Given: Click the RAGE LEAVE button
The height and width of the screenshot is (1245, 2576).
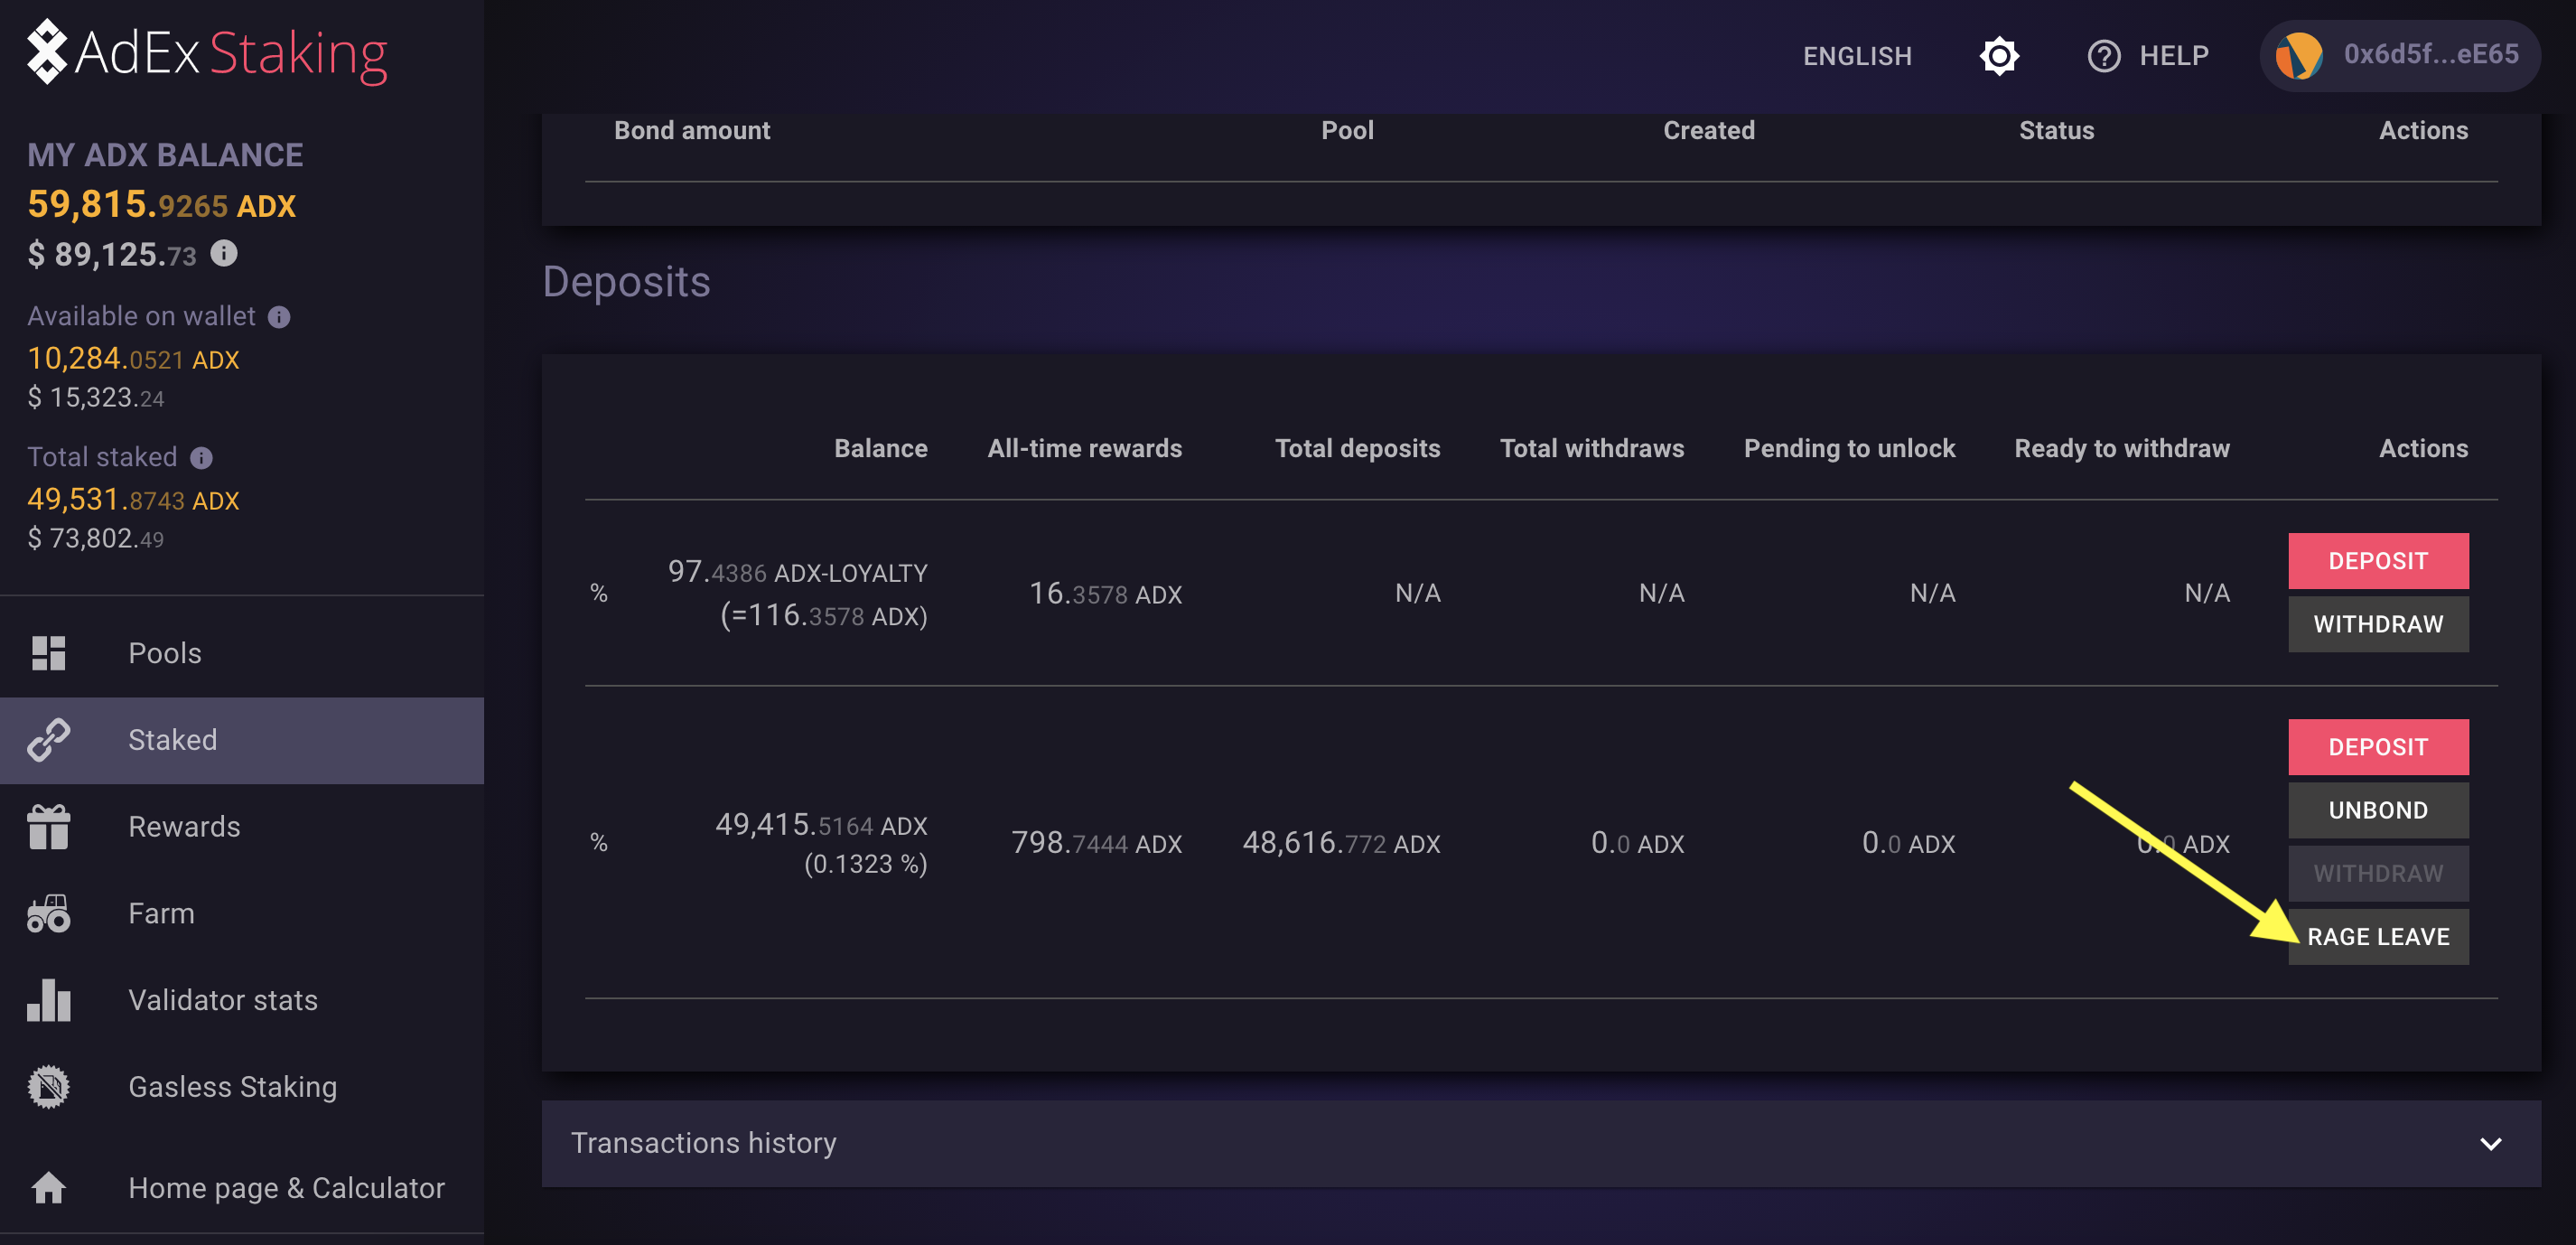Looking at the screenshot, I should pyautogui.click(x=2377, y=937).
